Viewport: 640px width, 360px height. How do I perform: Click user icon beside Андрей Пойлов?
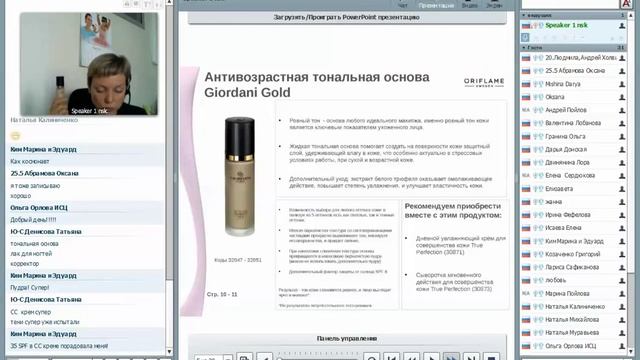tap(622, 110)
